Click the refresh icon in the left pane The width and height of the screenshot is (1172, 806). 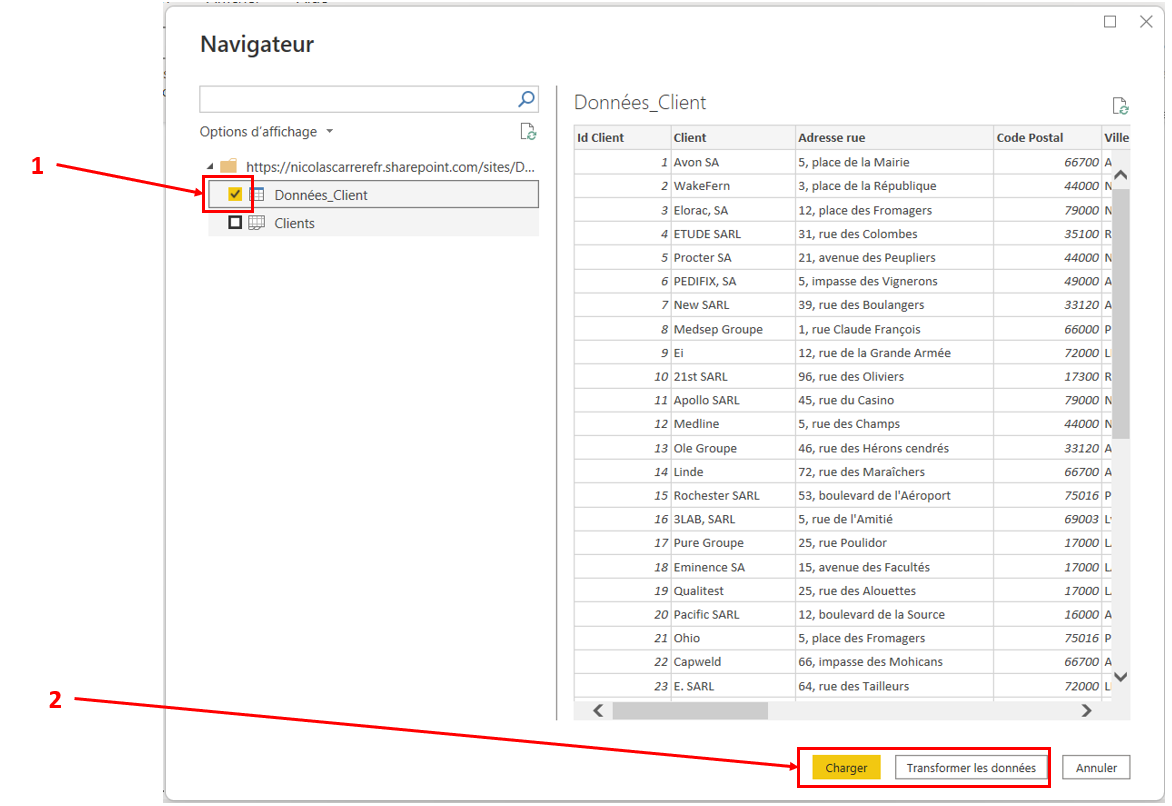coord(528,131)
